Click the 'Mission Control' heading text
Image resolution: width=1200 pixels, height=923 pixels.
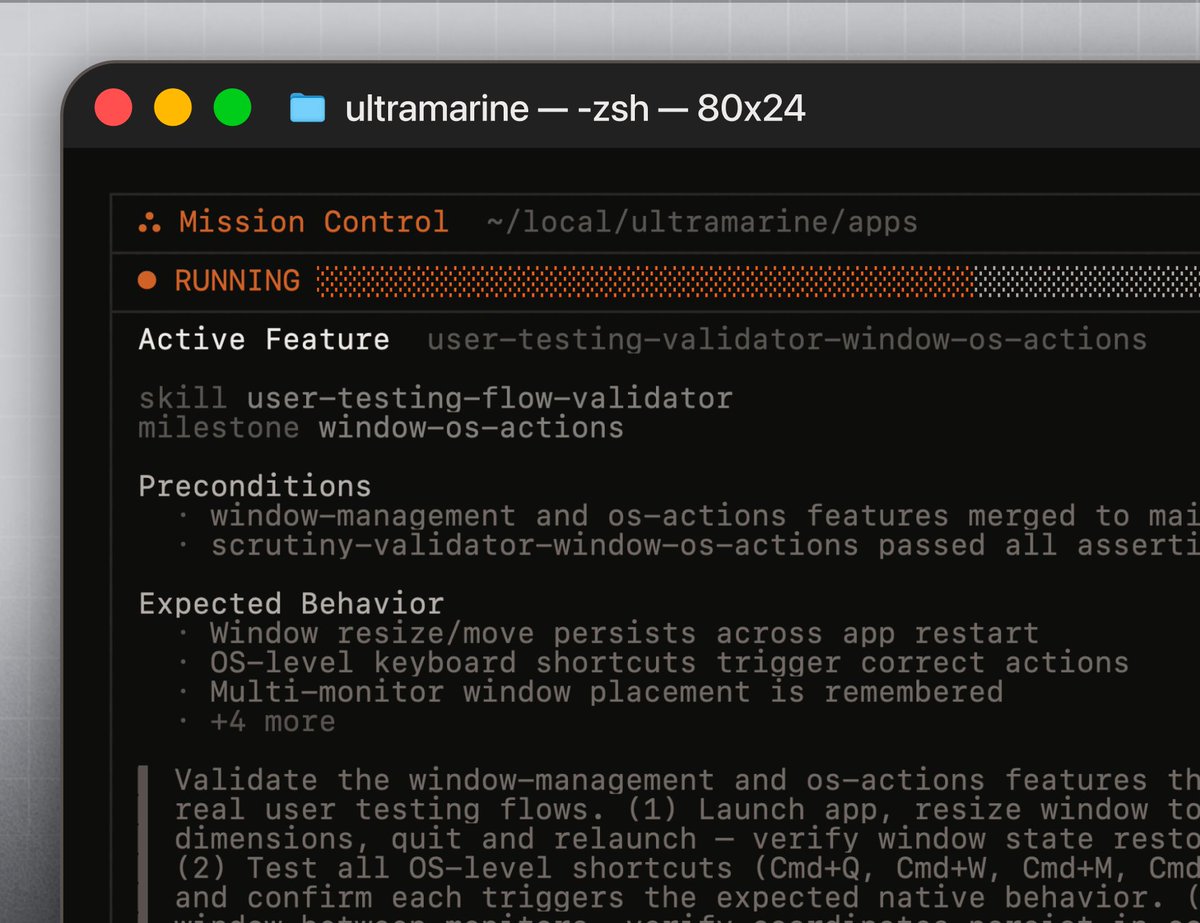tap(313, 222)
